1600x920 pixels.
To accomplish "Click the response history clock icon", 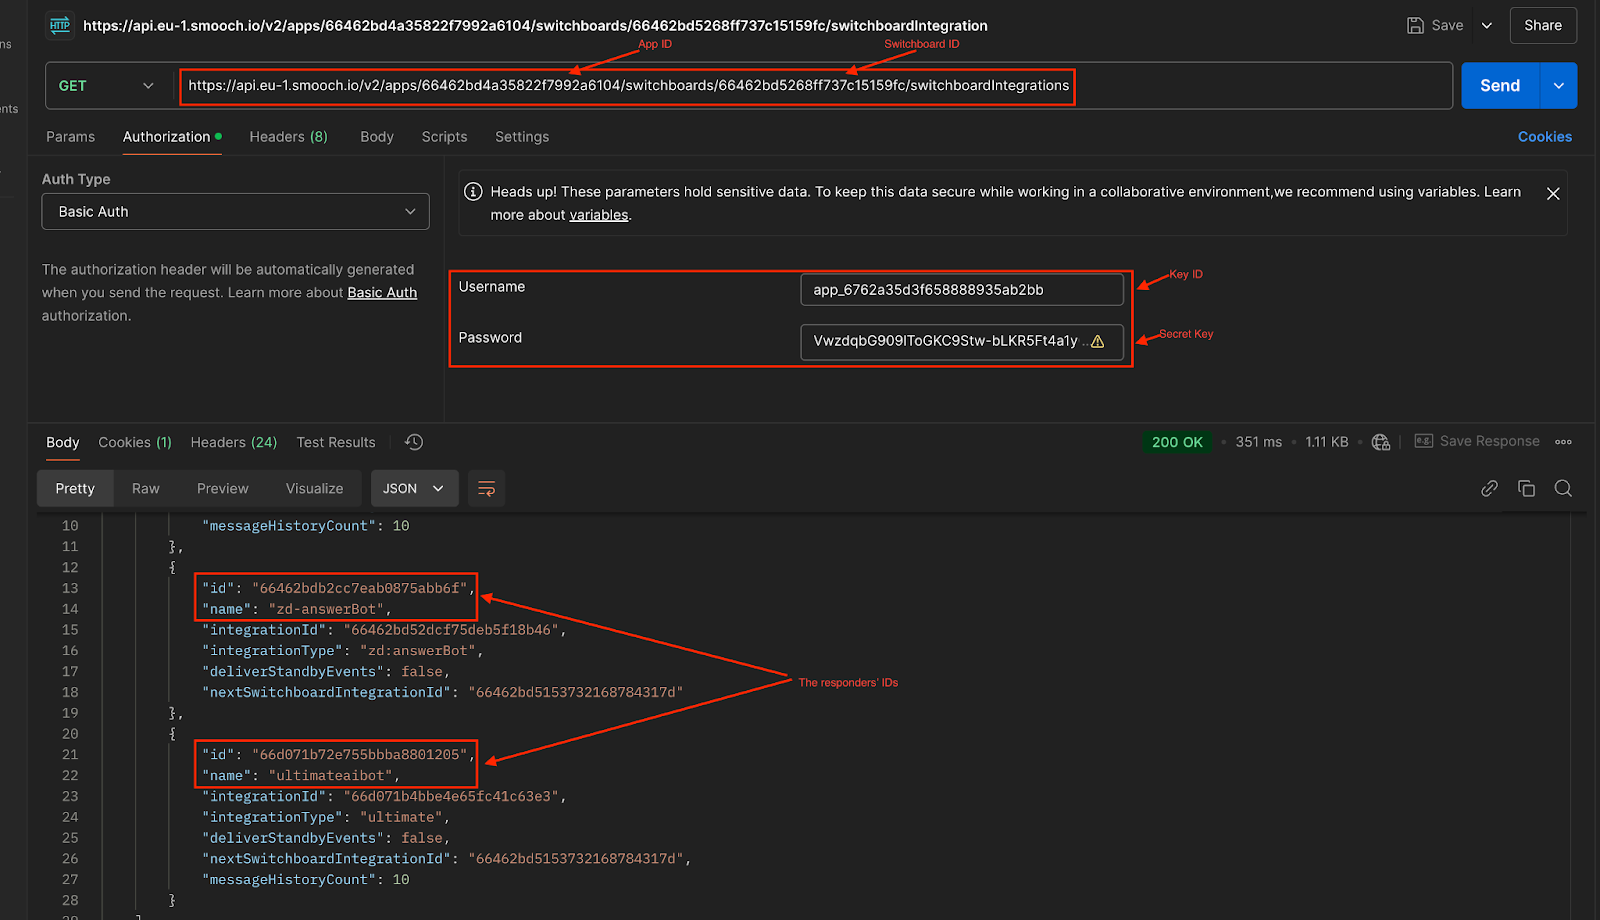I will coord(414,442).
